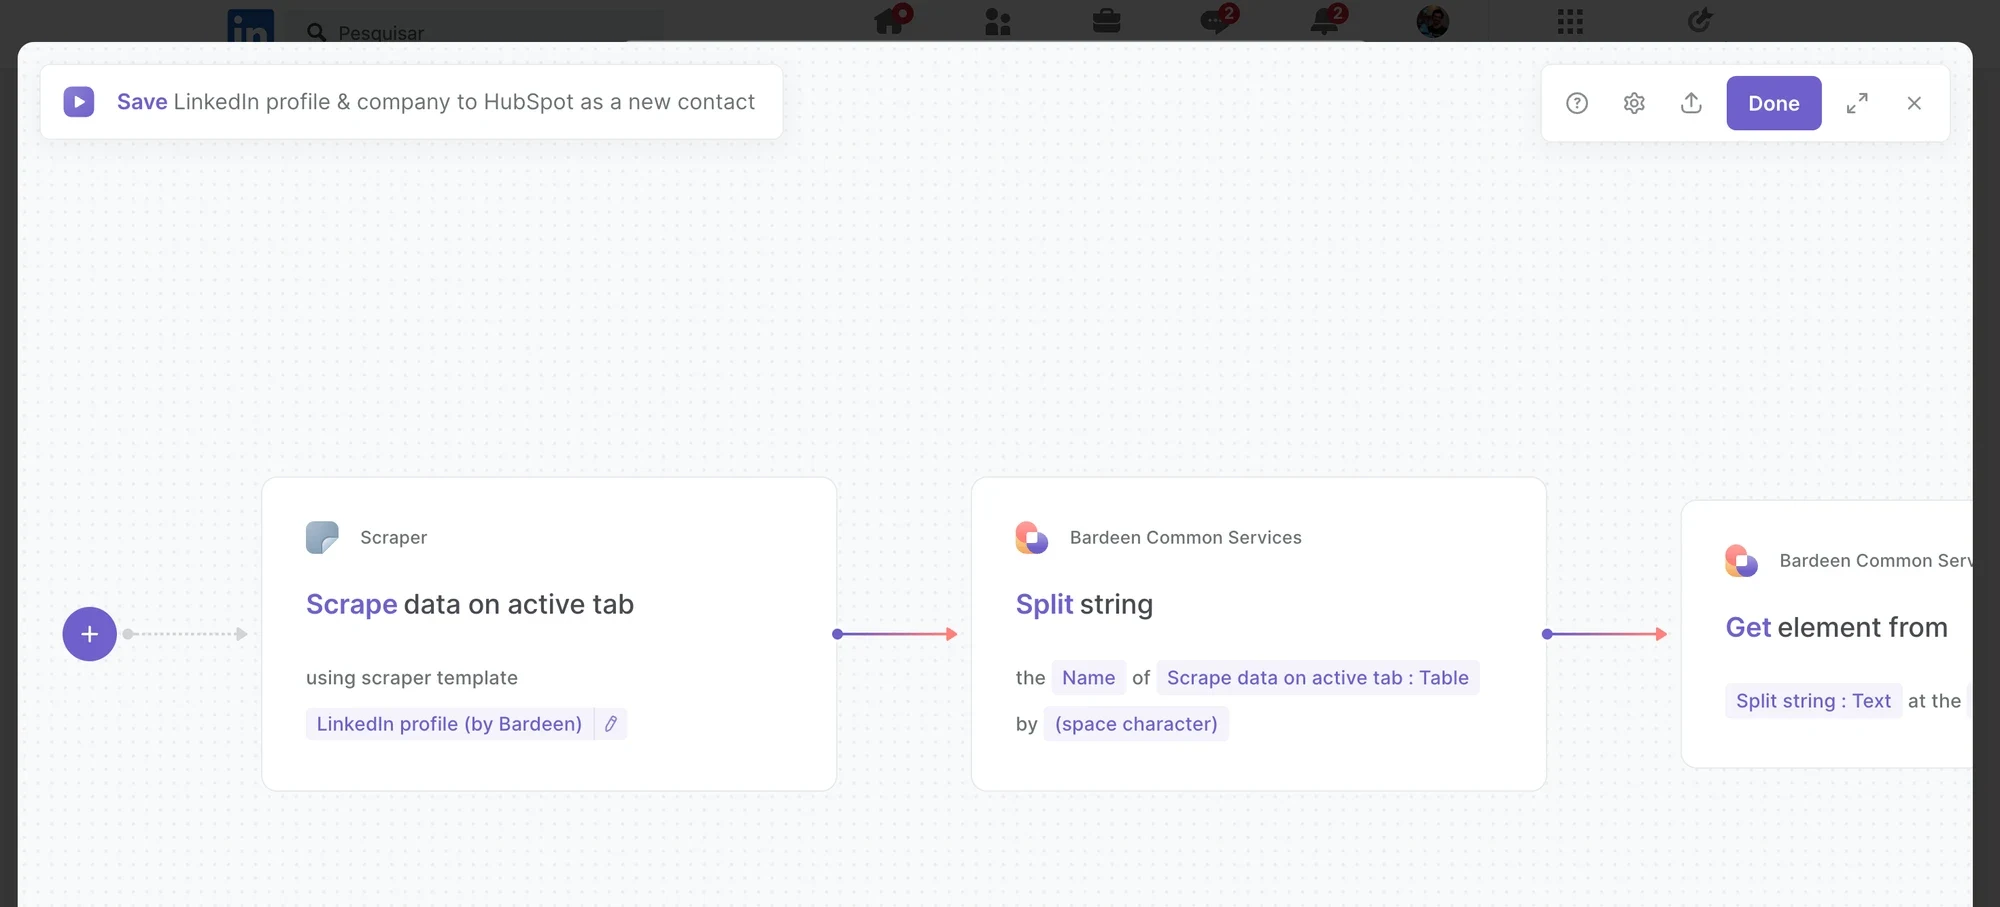2000x907 pixels.
Task: Click the Split string : Text chip
Action: click(1813, 701)
